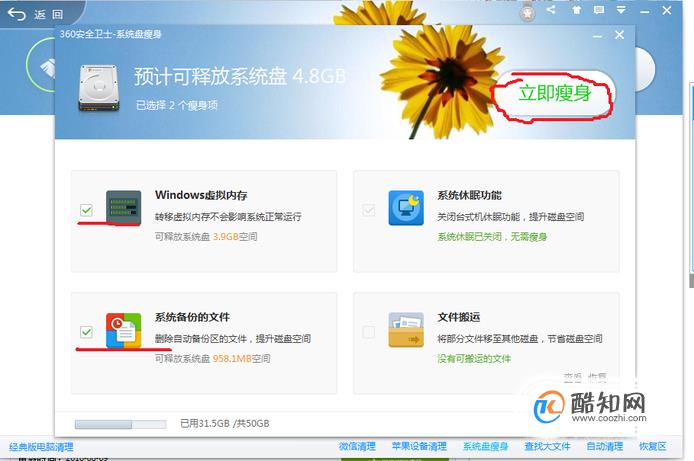The height and width of the screenshot is (461, 694).
Task: Open the main menu dropdown triangle icon
Action: pos(621,10)
